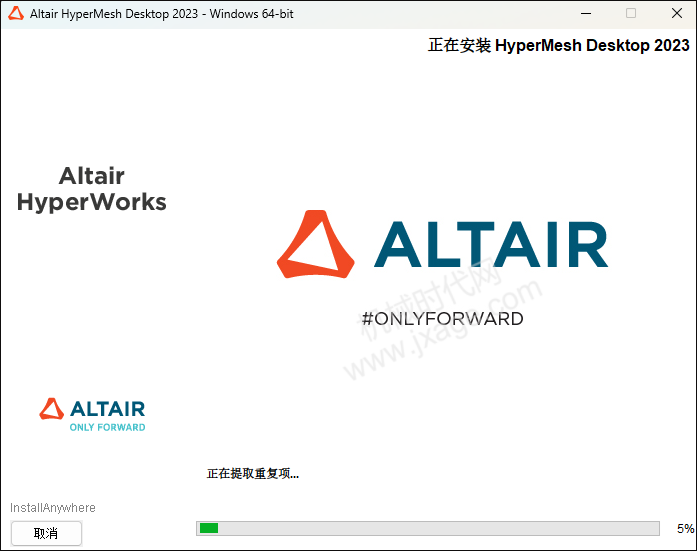Image resolution: width=697 pixels, height=551 pixels.
Task: Click the 正在提取重复项... status text
Action: (x=252, y=473)
